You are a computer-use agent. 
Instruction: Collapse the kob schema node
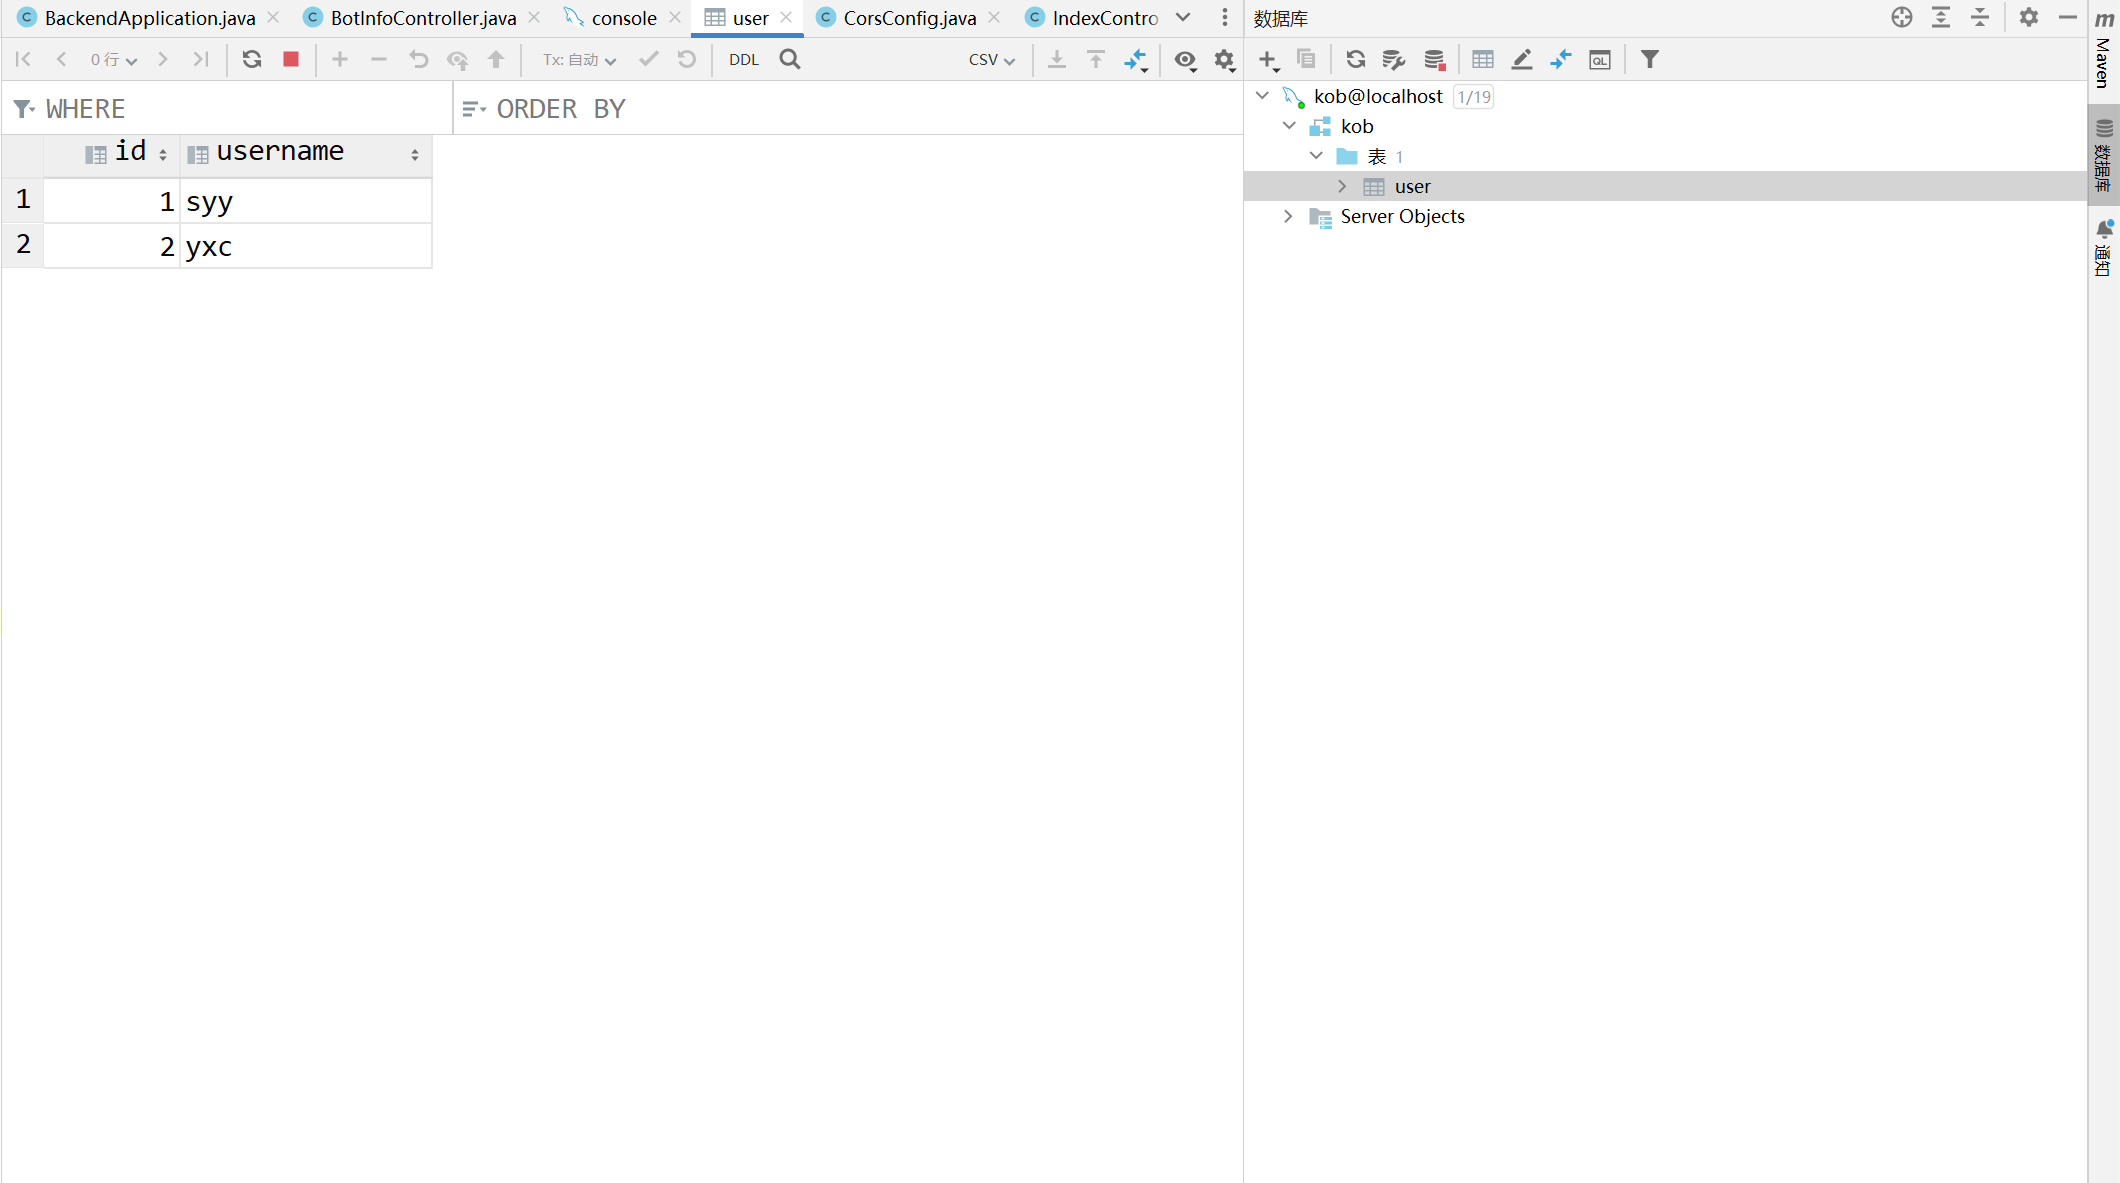tap(1289, 126)
